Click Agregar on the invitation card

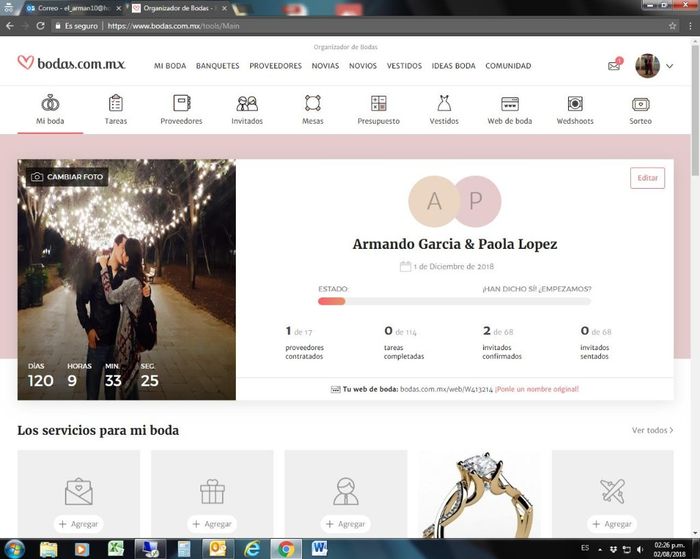[x=79, y=524]
